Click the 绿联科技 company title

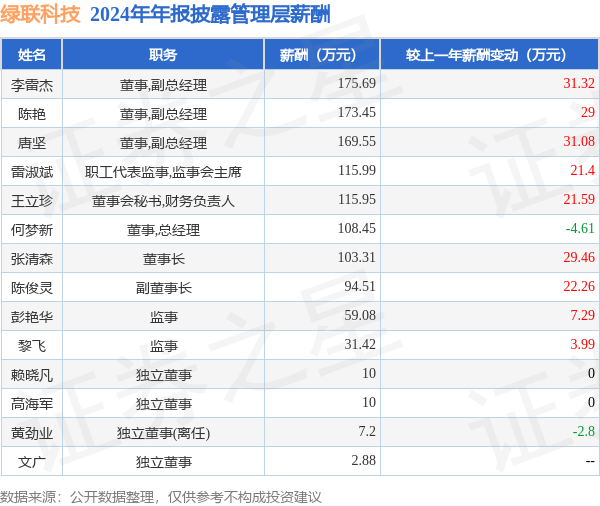coord(40,14)
